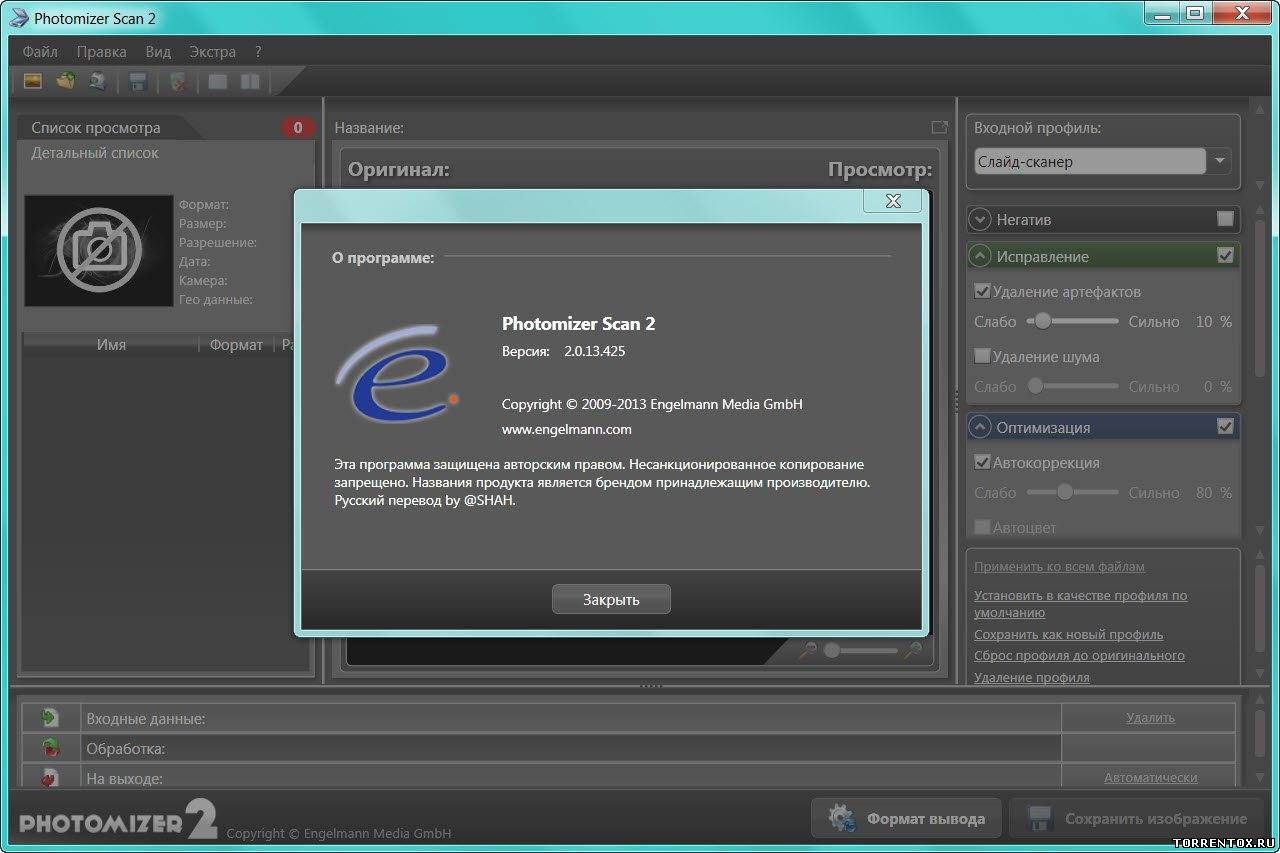Uncheck Автокоррекция
Viewport: 1280px width, 853px height.
pos(982,463)
